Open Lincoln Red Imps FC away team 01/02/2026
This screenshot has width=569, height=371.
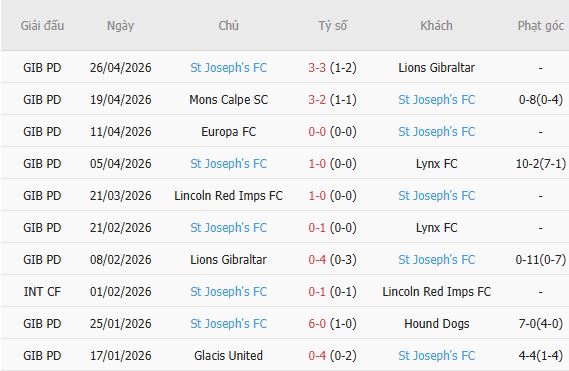click(437, 292)
